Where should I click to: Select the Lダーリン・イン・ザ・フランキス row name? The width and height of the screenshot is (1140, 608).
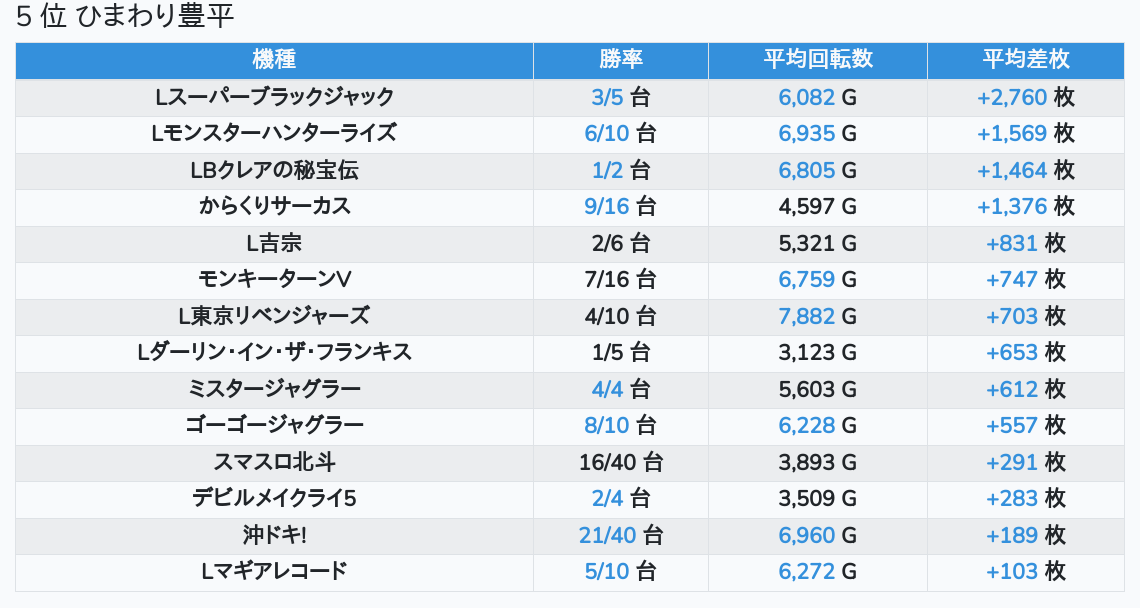[x=274, y=353]
